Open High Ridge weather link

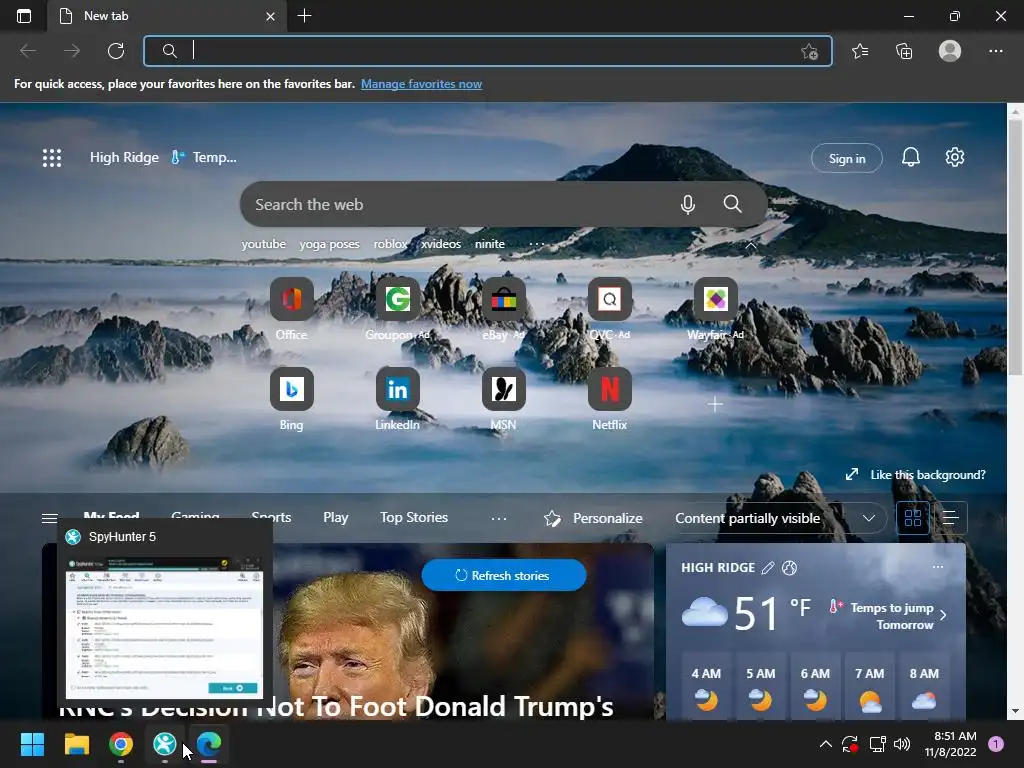[124, 157]
